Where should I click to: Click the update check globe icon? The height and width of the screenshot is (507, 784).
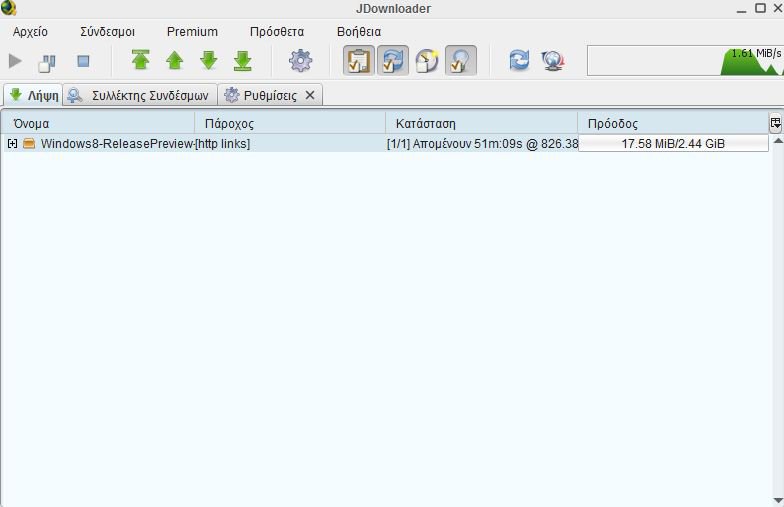[x=553, y=60]
